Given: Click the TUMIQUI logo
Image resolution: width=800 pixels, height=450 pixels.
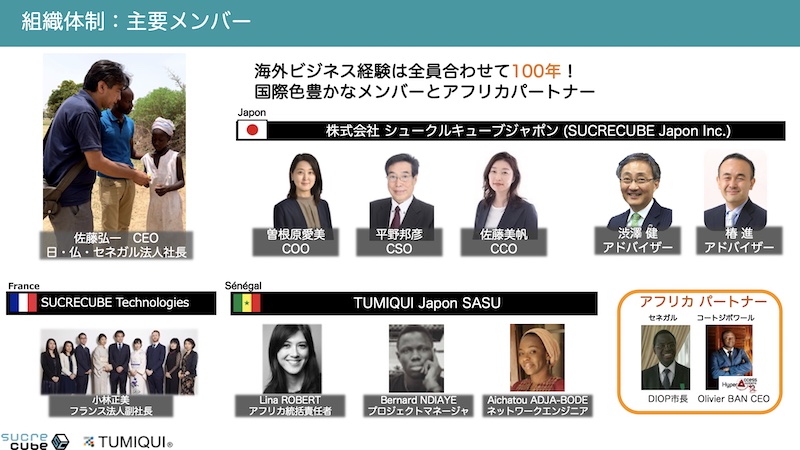Looking at the screenshot, I should 128,442.
